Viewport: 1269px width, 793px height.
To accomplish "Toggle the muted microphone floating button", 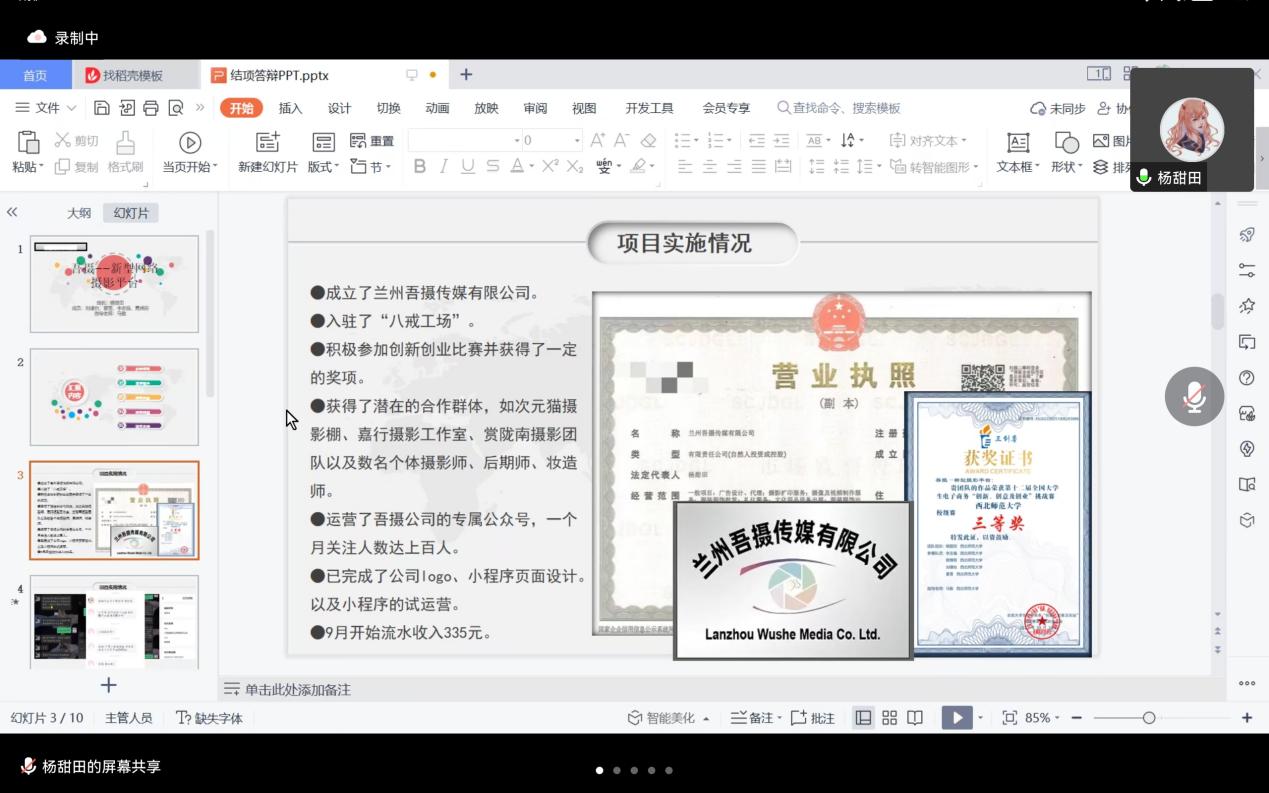I will (1194, 397).
